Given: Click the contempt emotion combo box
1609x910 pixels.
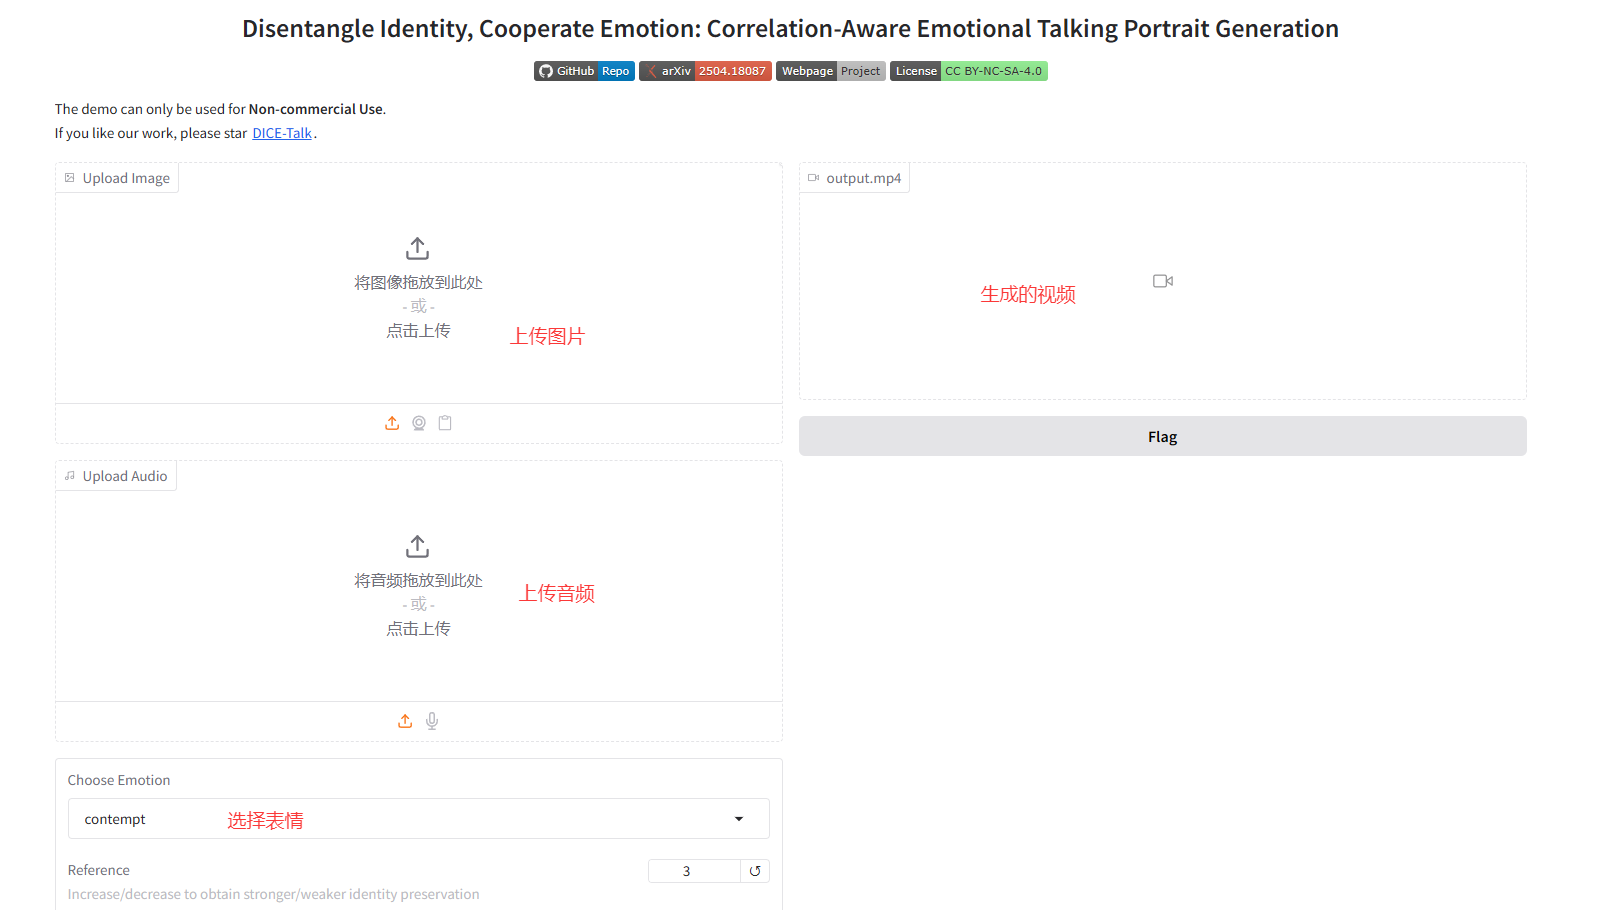Looking at the screenshot, I should click(x=400, y=819).
